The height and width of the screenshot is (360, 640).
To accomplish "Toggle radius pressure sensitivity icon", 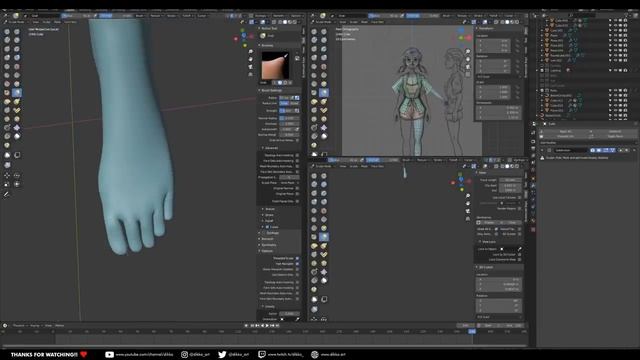I will coord(297,98).
